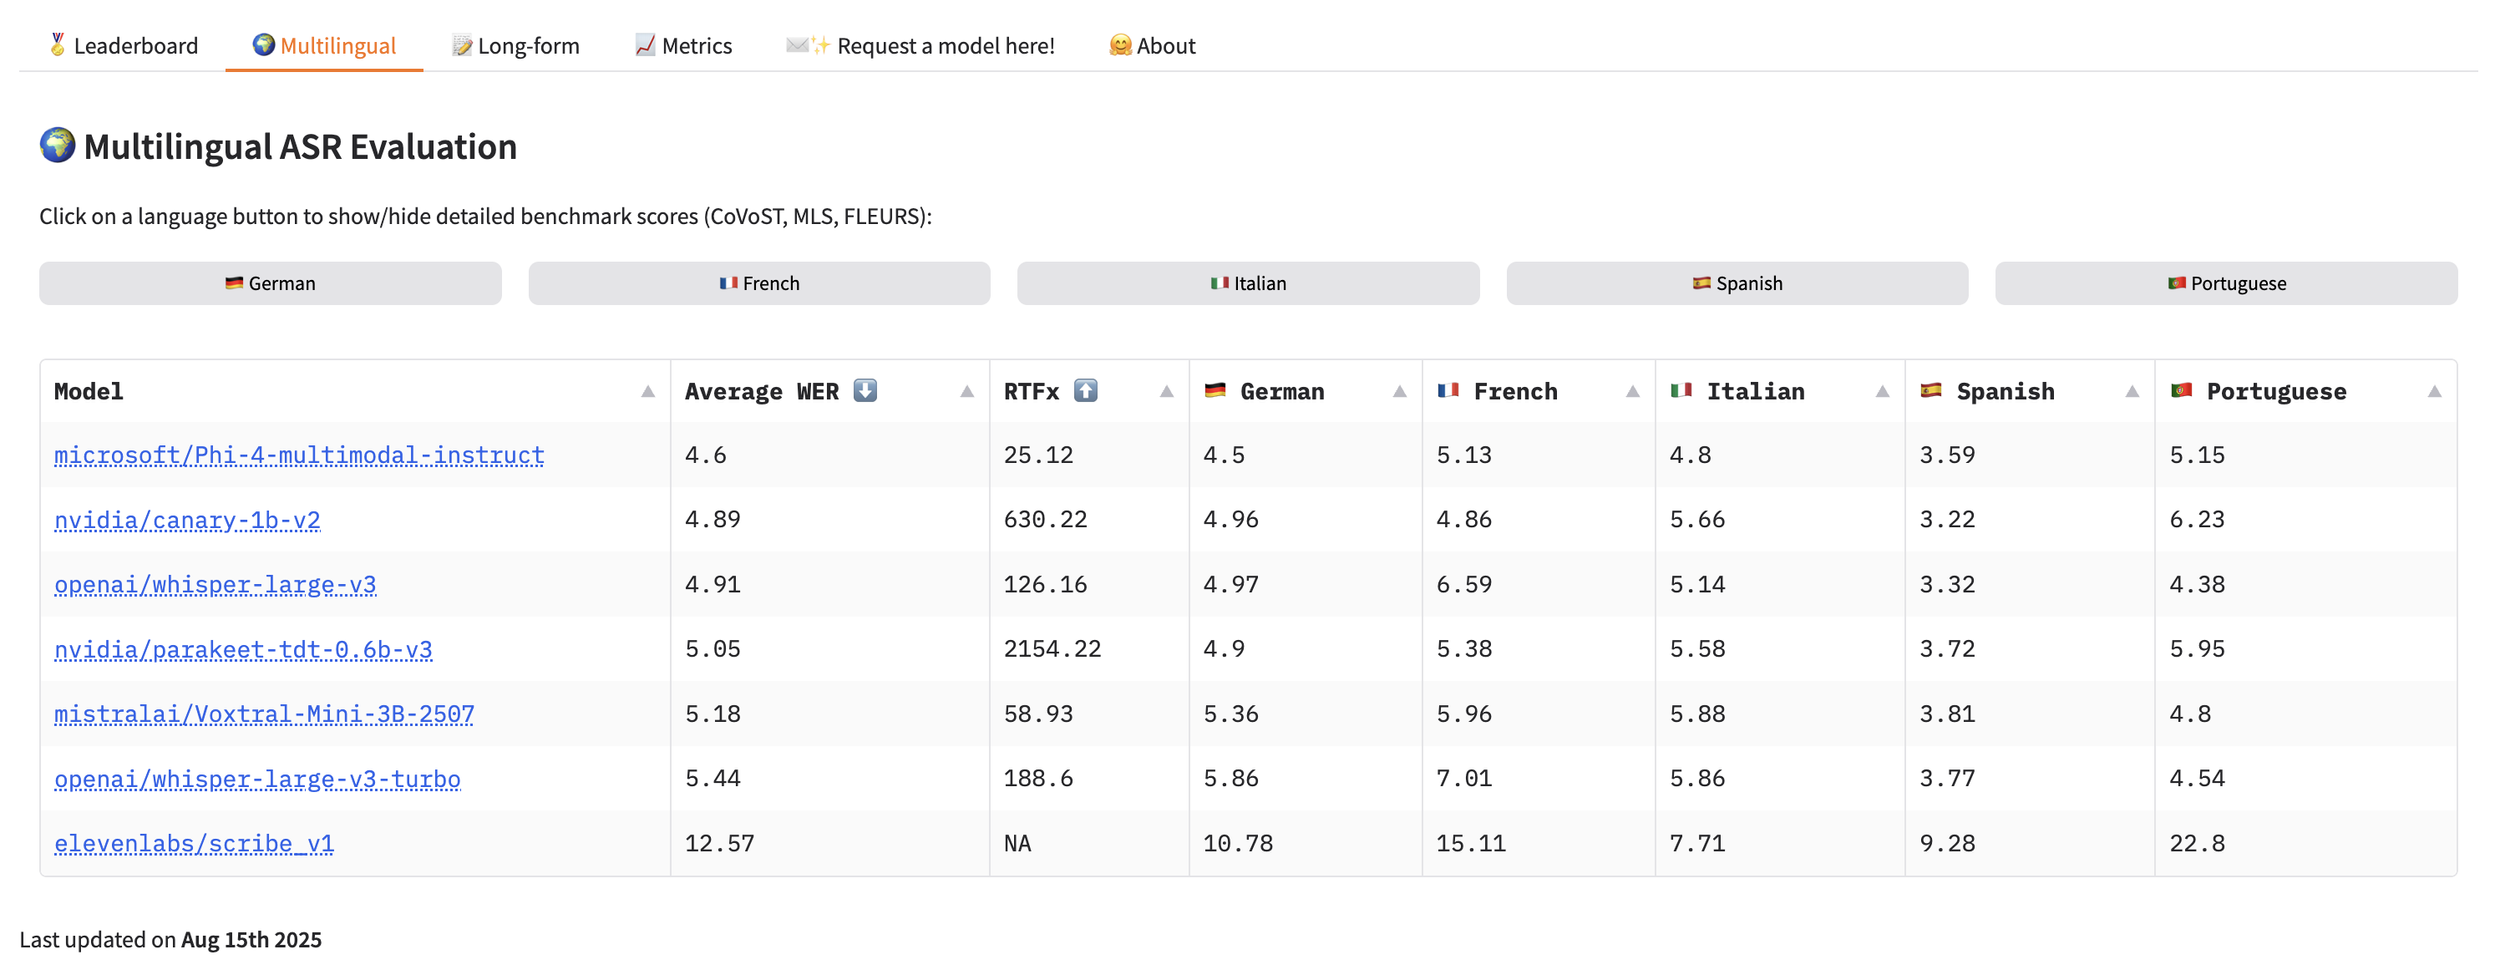This screenshot has width=2500, height=971.
Task: Sort by RTFx column arrow
Action: click(1167, 392)
